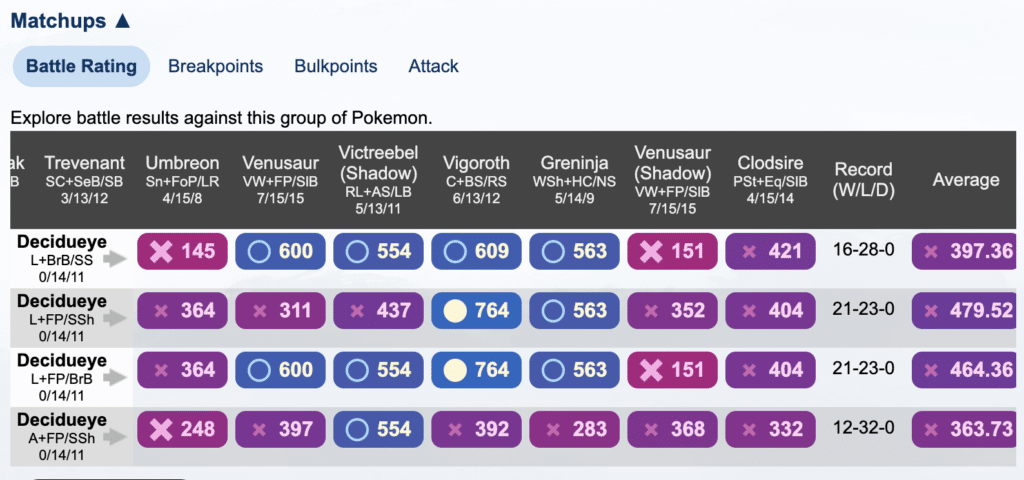Select the Attack tab
This screenshot has width=1024, height=480.
[x=434, y=66]
